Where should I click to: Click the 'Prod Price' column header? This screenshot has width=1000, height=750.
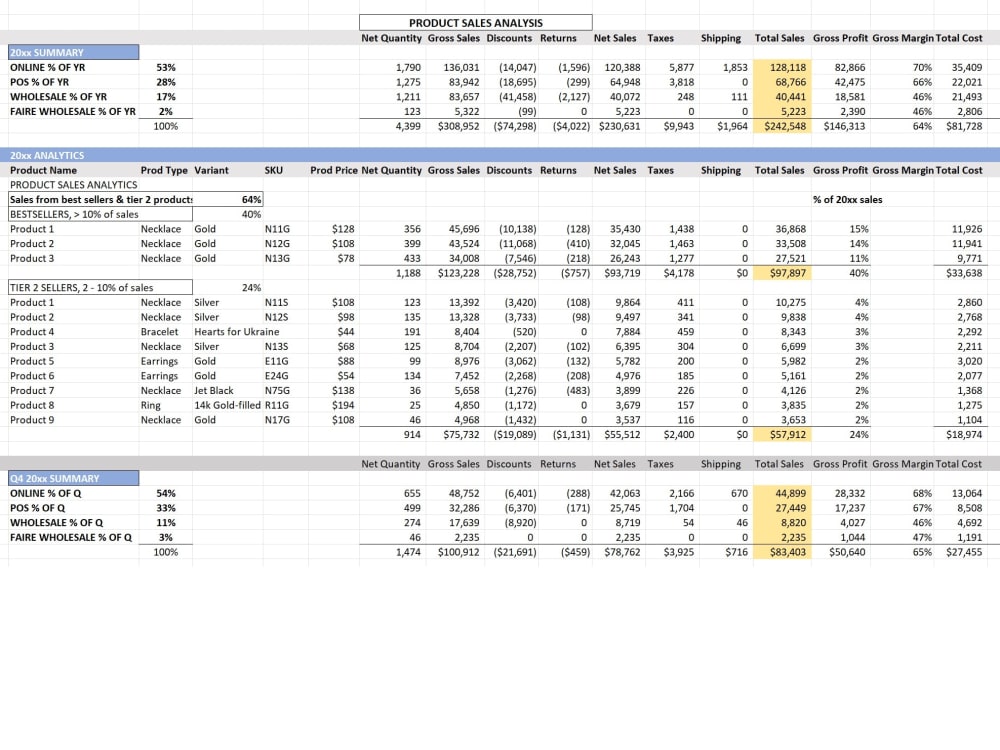pos(332,170)
